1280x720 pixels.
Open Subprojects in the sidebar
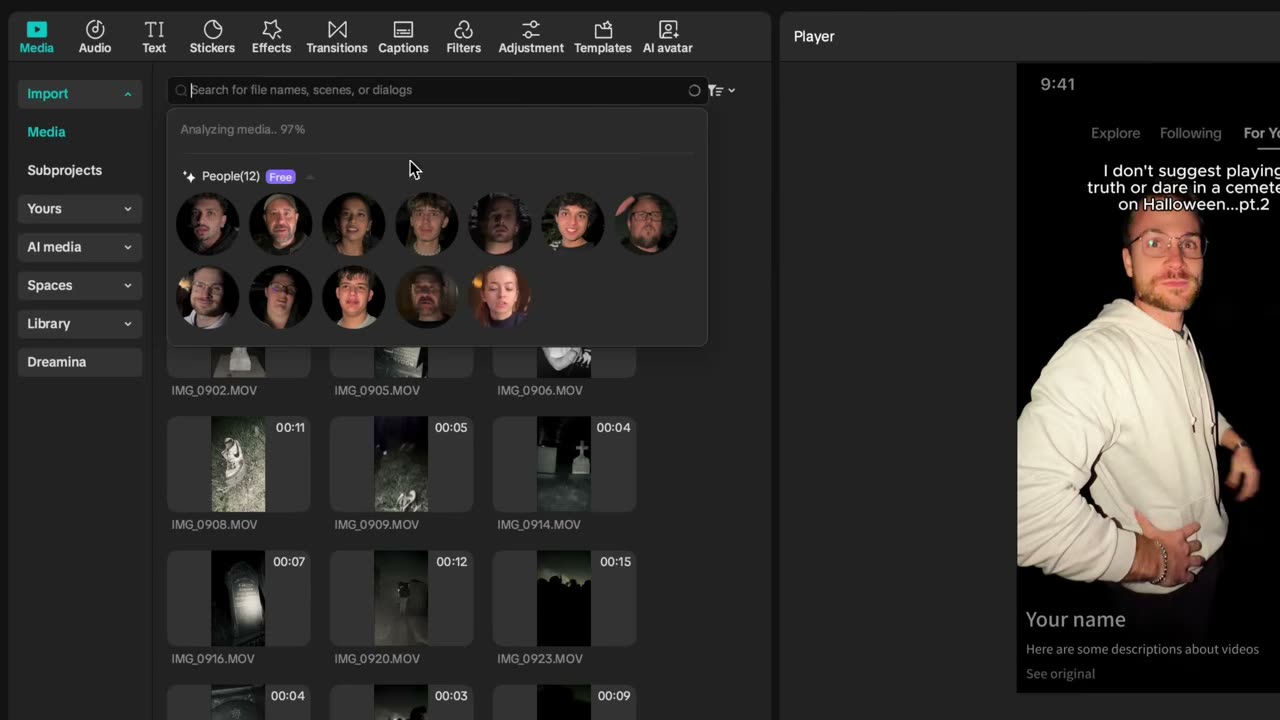65,170
